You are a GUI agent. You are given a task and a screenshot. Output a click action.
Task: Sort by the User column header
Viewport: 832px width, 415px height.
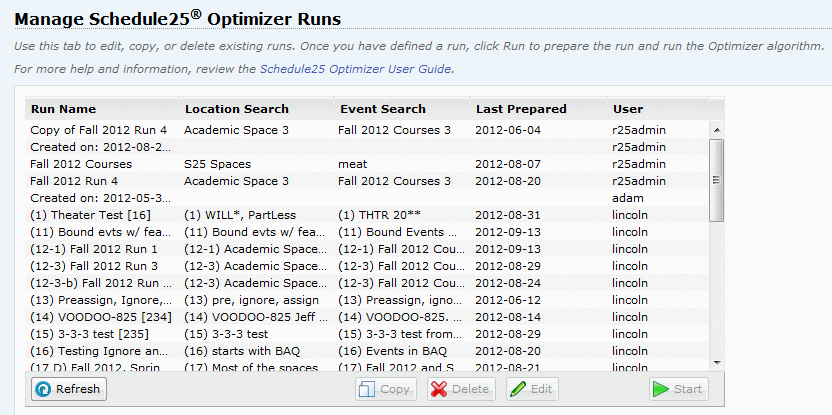click(x=657, y=109)
